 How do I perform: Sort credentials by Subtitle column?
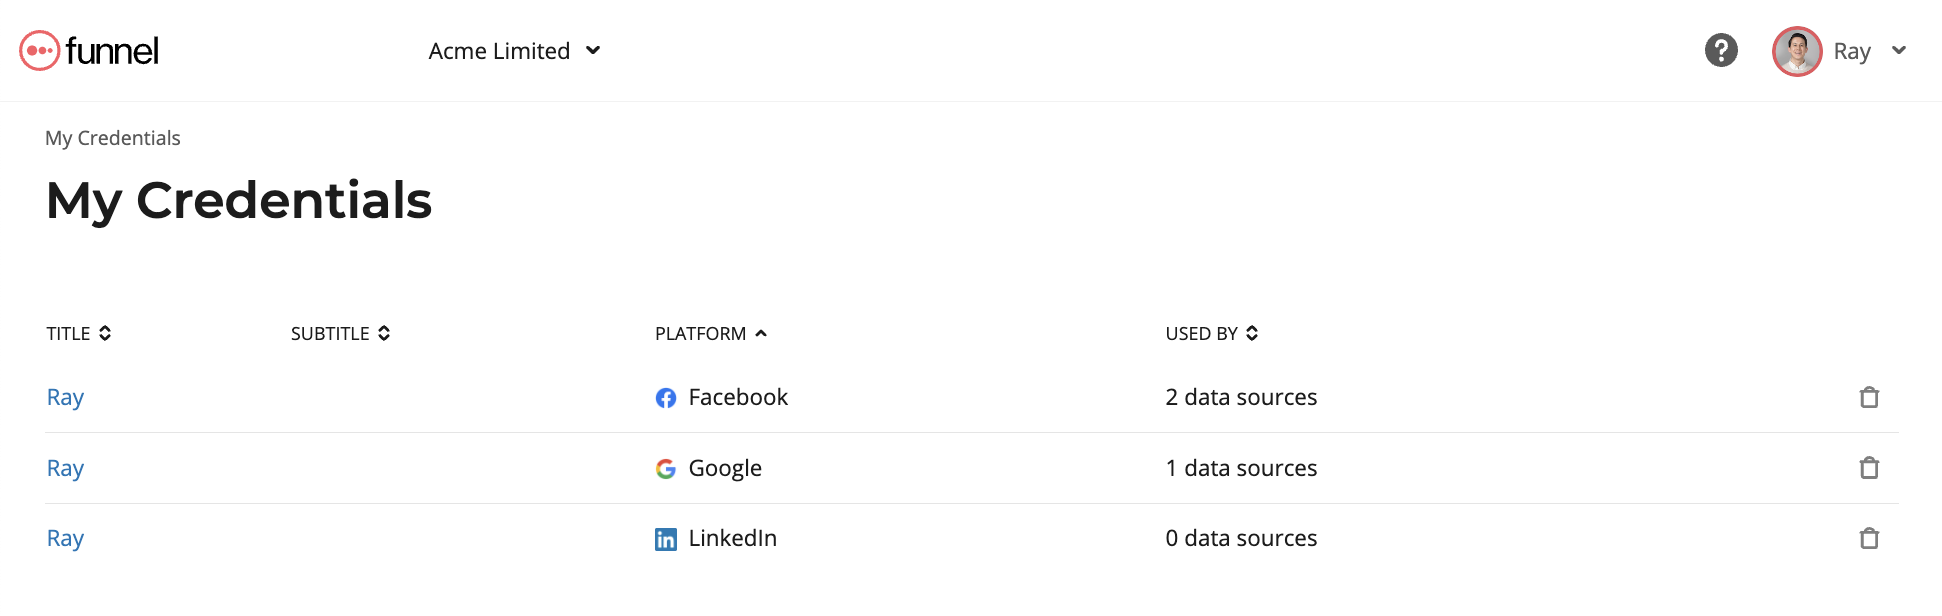[x=341, y=334]
